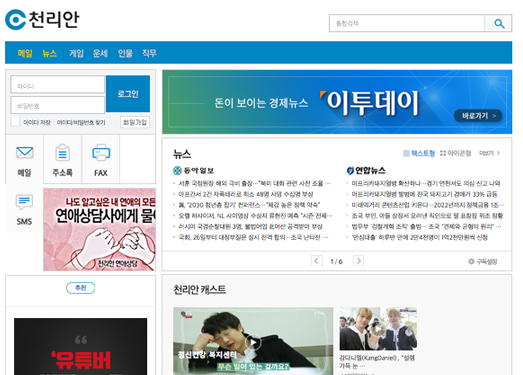Open headline '러시아 국경순찰대원 3명' news

[250, 227]
